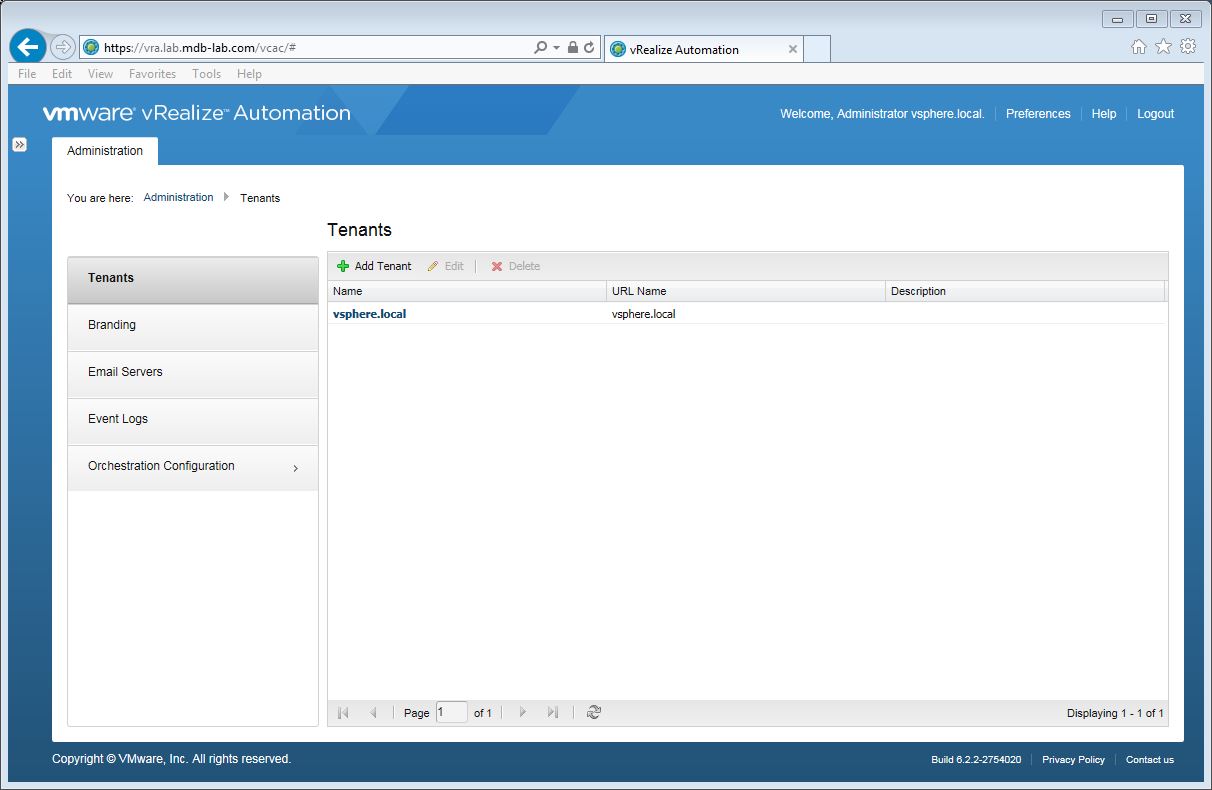Open the browser home icon
1212x790 pixels.
click(x=1138, y=47)
